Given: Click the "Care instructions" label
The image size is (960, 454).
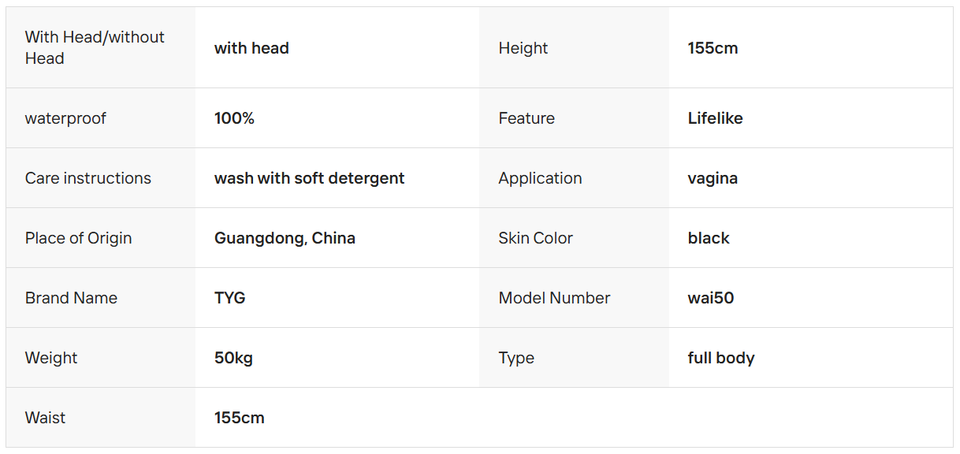Looking at the screenshot, I should [x=88, y=178].
